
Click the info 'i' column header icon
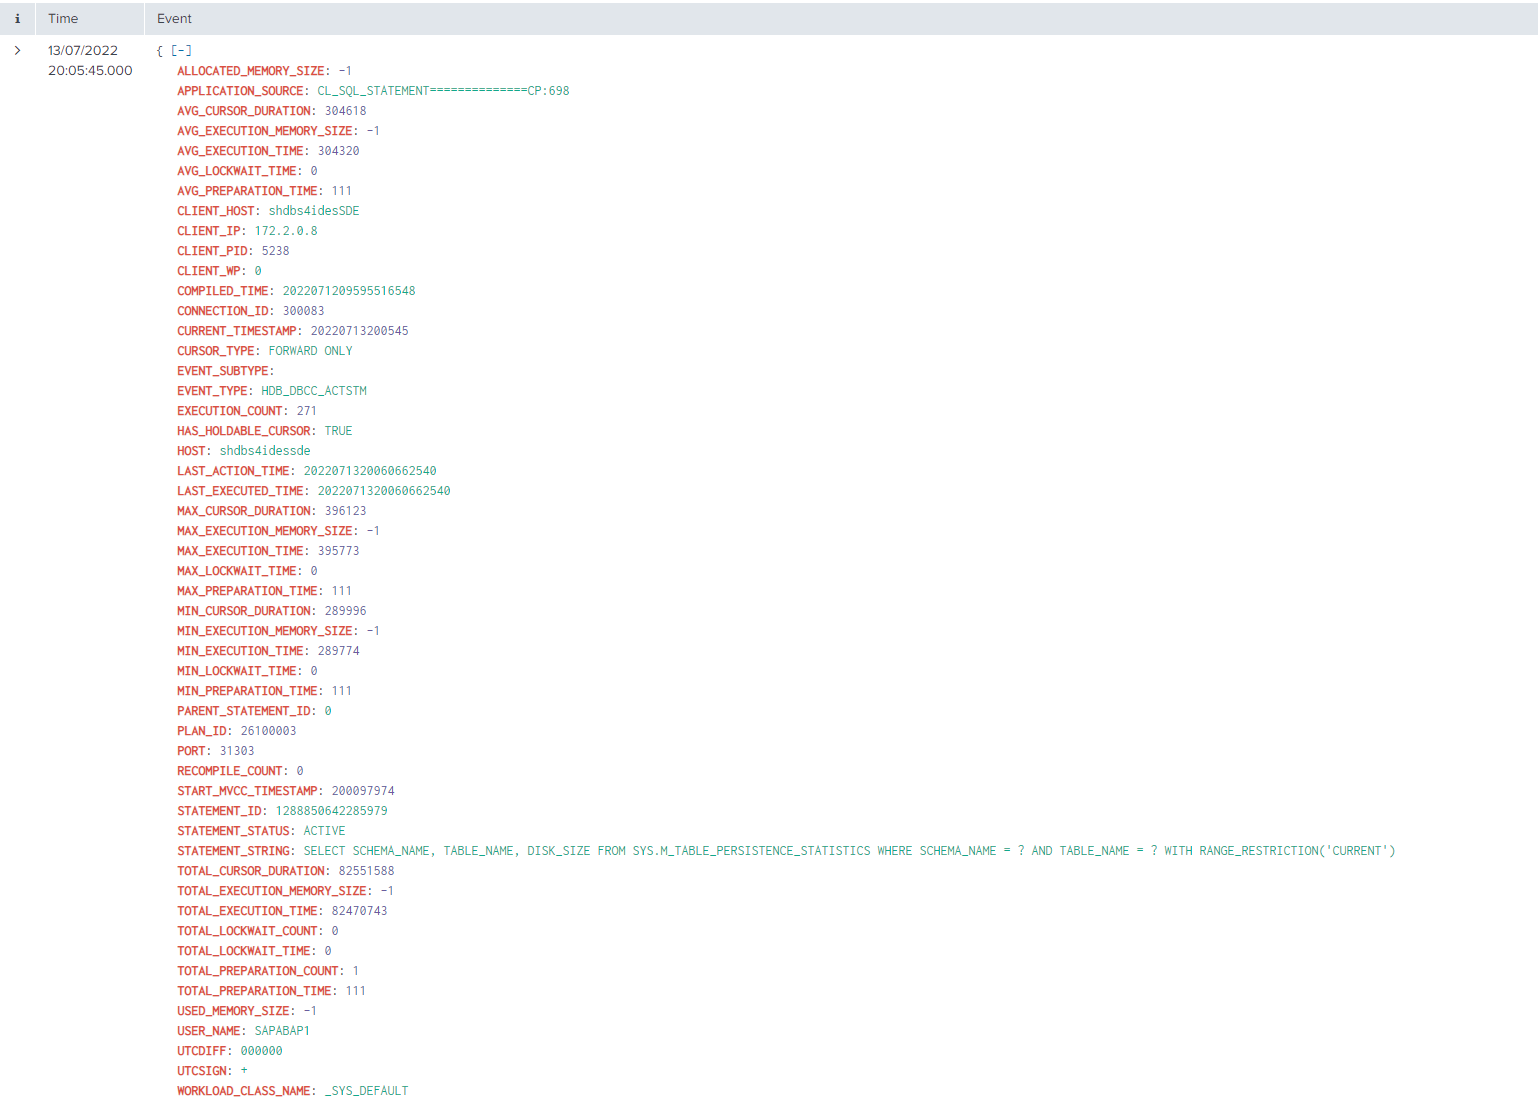coord(17,19)
